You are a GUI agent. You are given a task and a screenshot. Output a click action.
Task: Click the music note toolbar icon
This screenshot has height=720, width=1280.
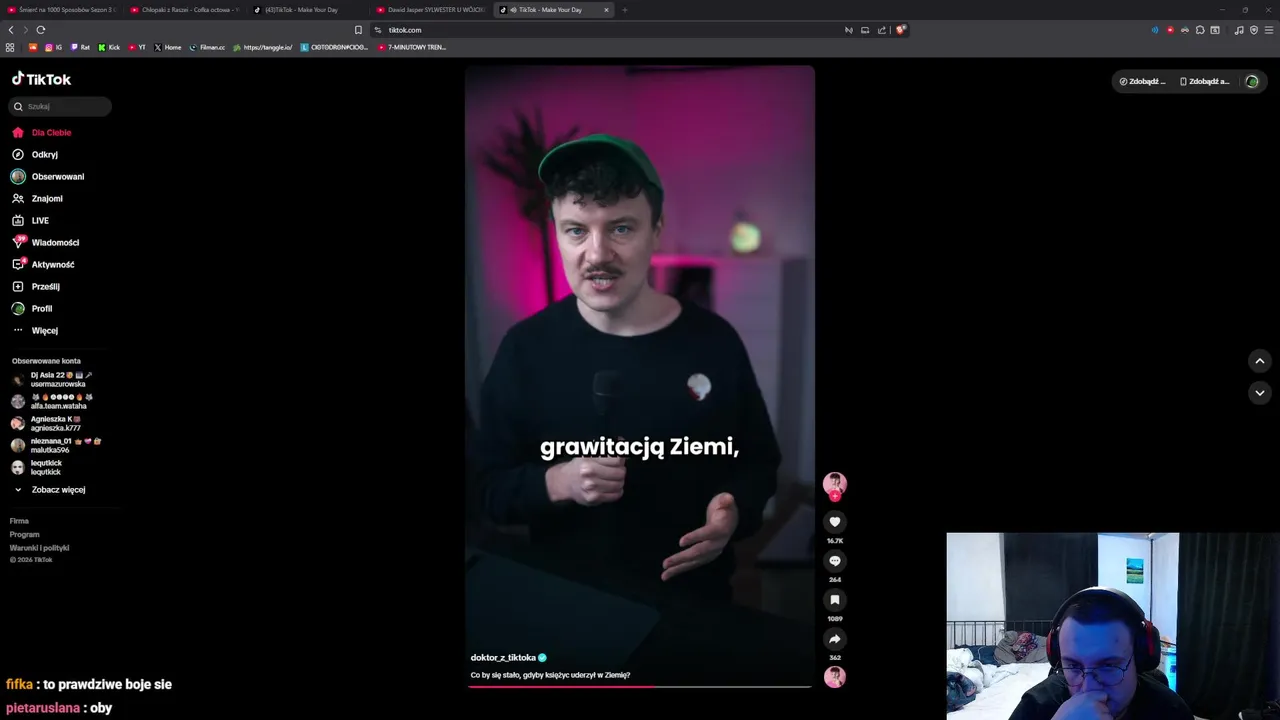pyautogui.click(x=1239, y=30)
